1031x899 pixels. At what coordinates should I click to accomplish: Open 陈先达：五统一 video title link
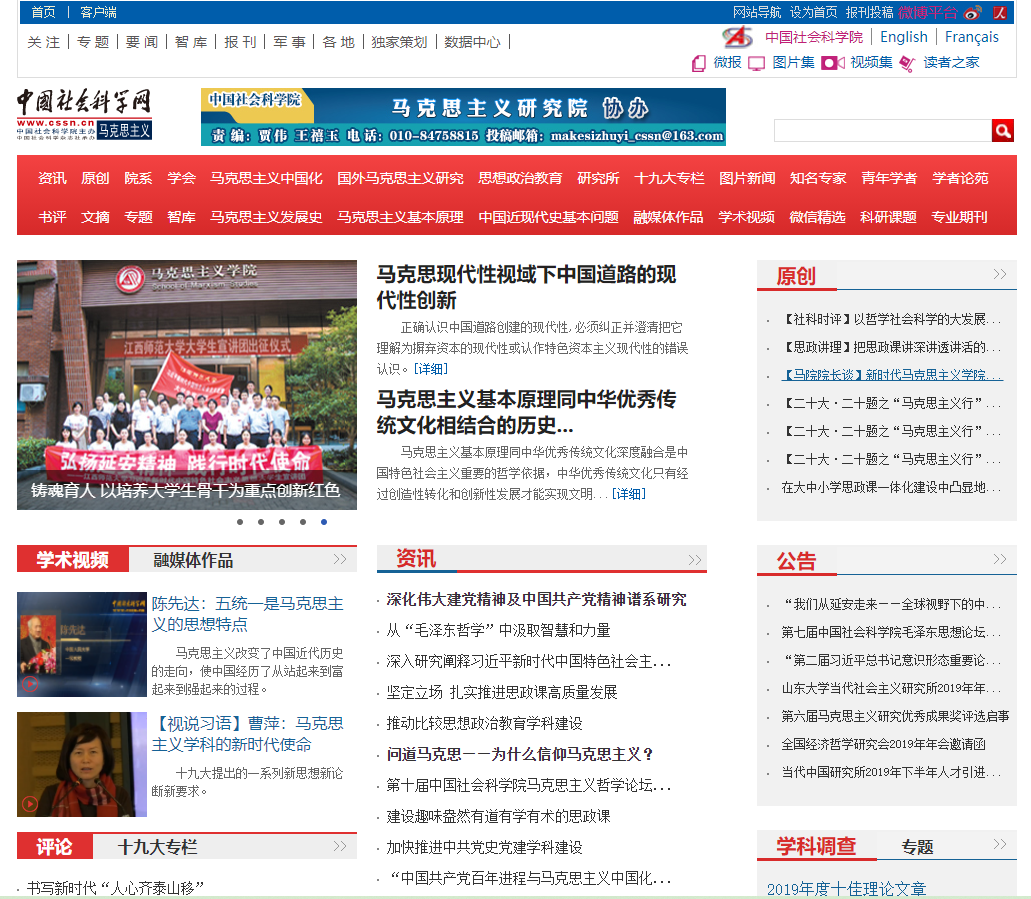coord(248,614)
